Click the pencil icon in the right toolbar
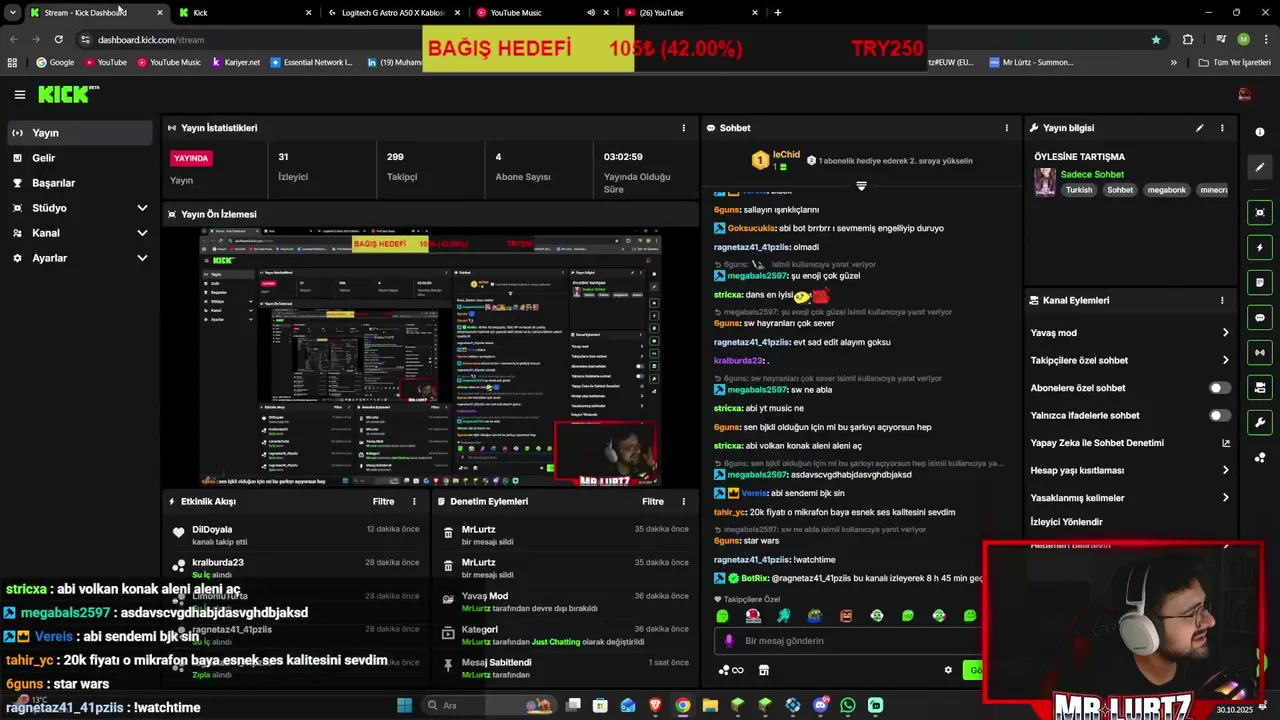 point(1260,167)
